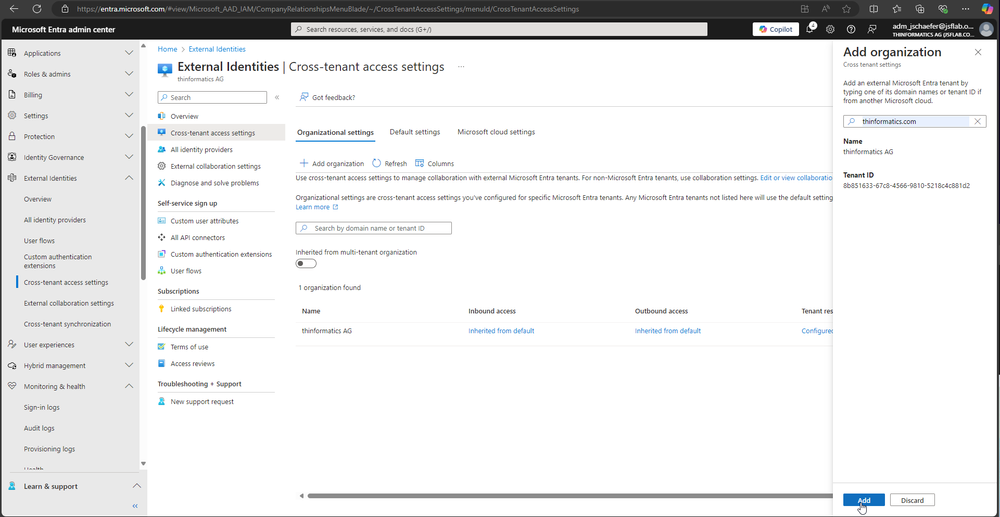The width and height of the screenshot is (1000, 517).
Task: Expand the Billing section chevron
Action: [x=129, y=95]
